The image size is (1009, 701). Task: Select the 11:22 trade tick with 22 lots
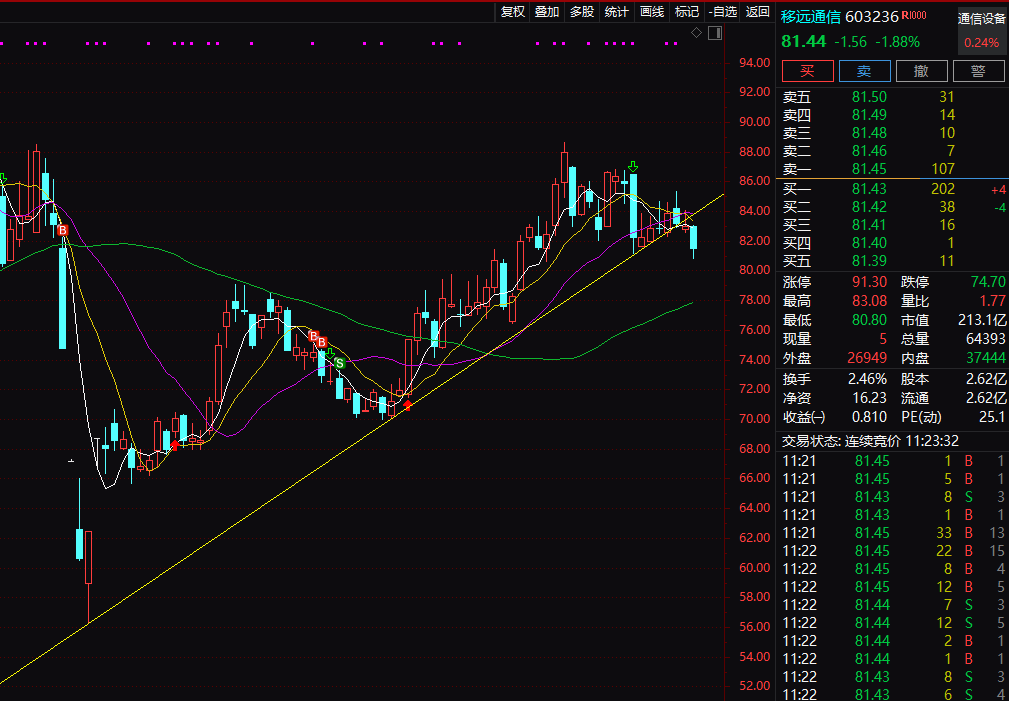892,550
